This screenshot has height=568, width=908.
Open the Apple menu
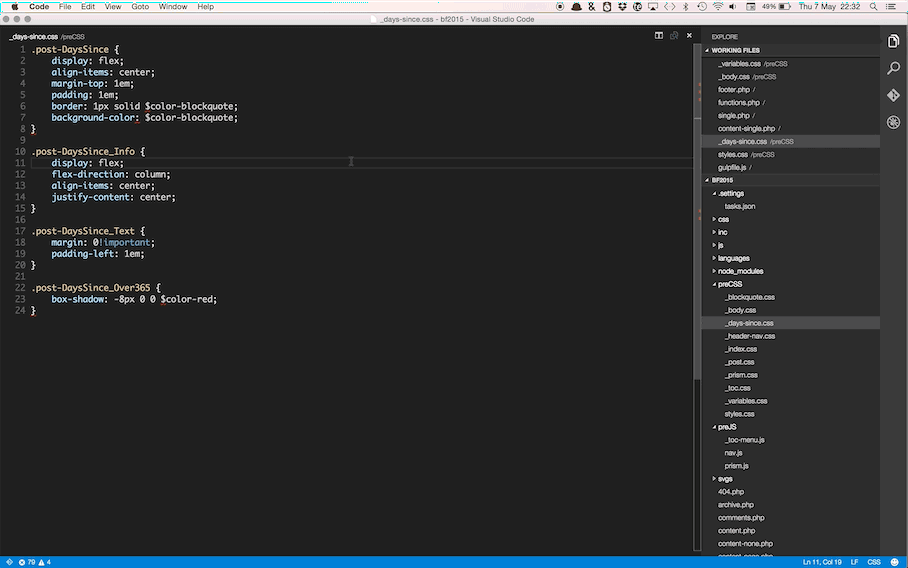(x=14, y=6)
